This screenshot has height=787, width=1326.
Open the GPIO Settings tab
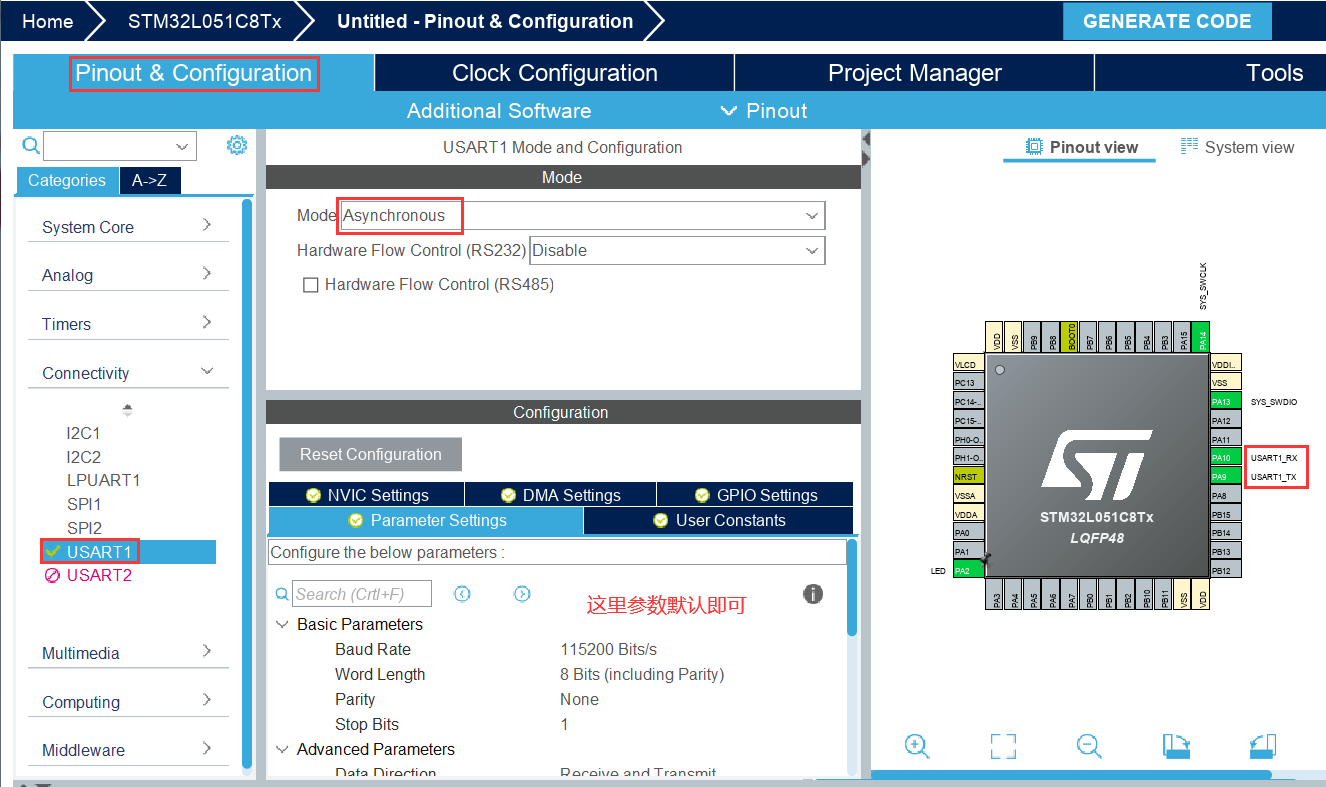tap(755, 495)
